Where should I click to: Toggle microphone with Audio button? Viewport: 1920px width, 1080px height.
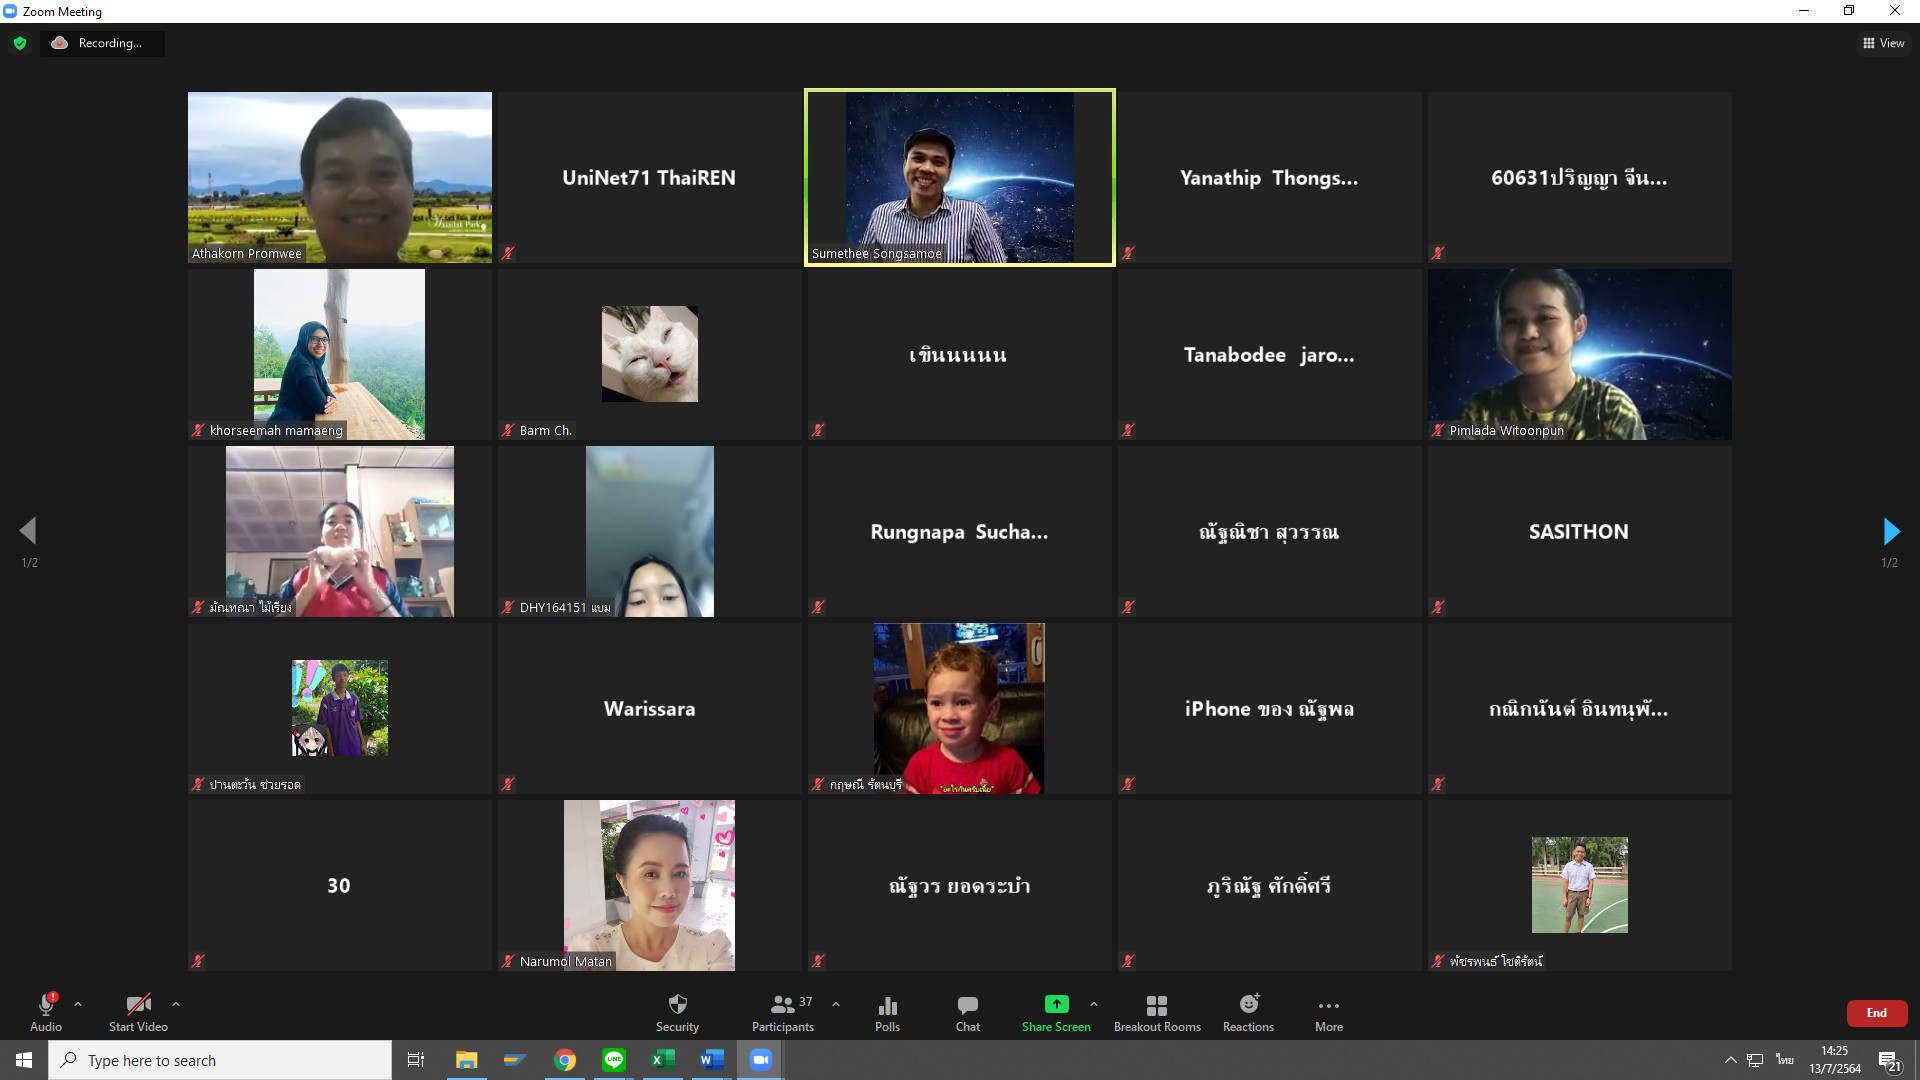click(x=46, y=1011)
